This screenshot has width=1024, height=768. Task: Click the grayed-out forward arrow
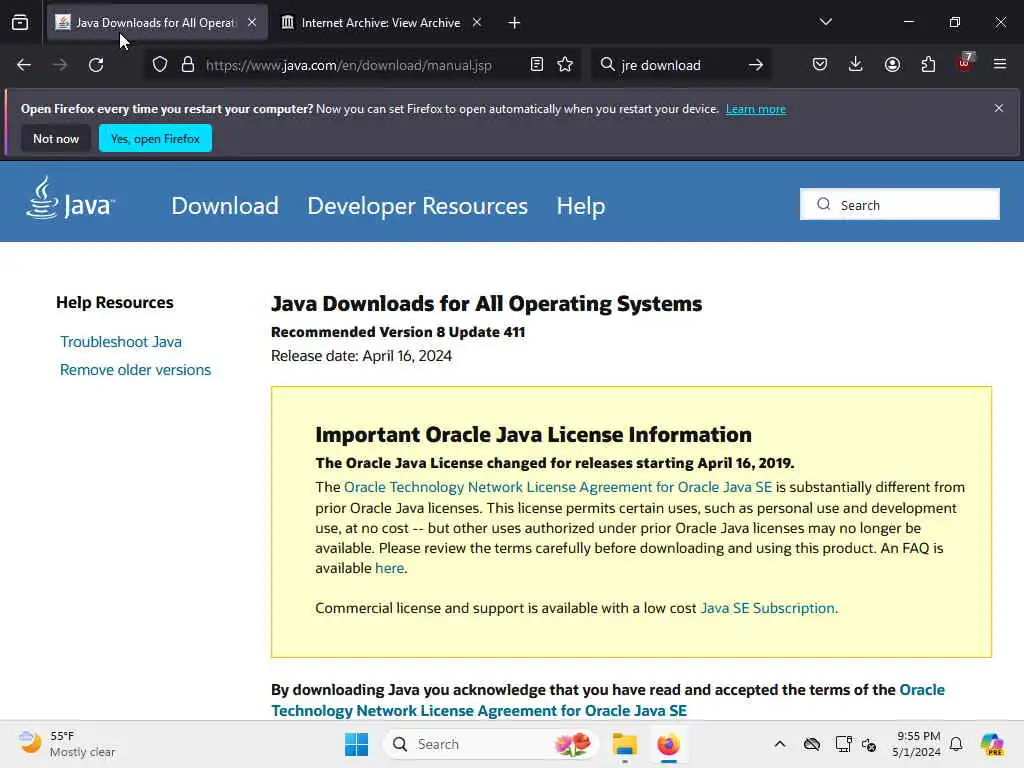pos(60,65)
